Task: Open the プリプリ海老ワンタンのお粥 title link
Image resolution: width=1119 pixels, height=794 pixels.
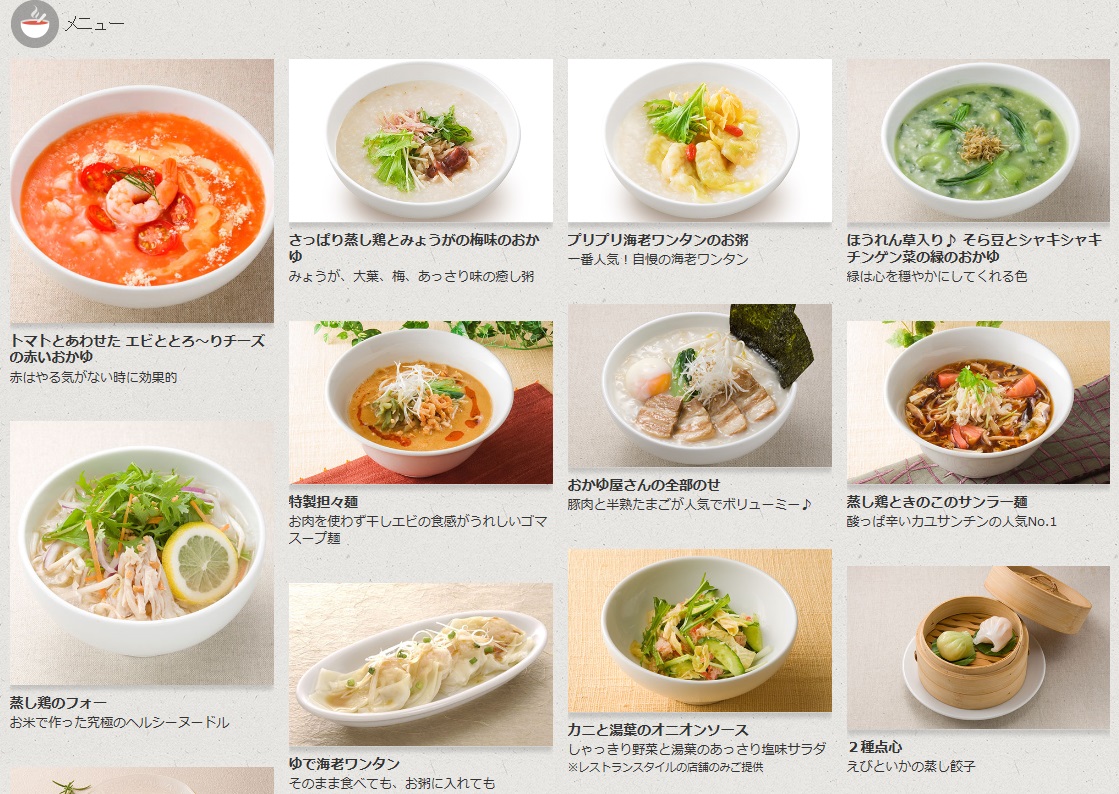Action: [x=658, y=240]
